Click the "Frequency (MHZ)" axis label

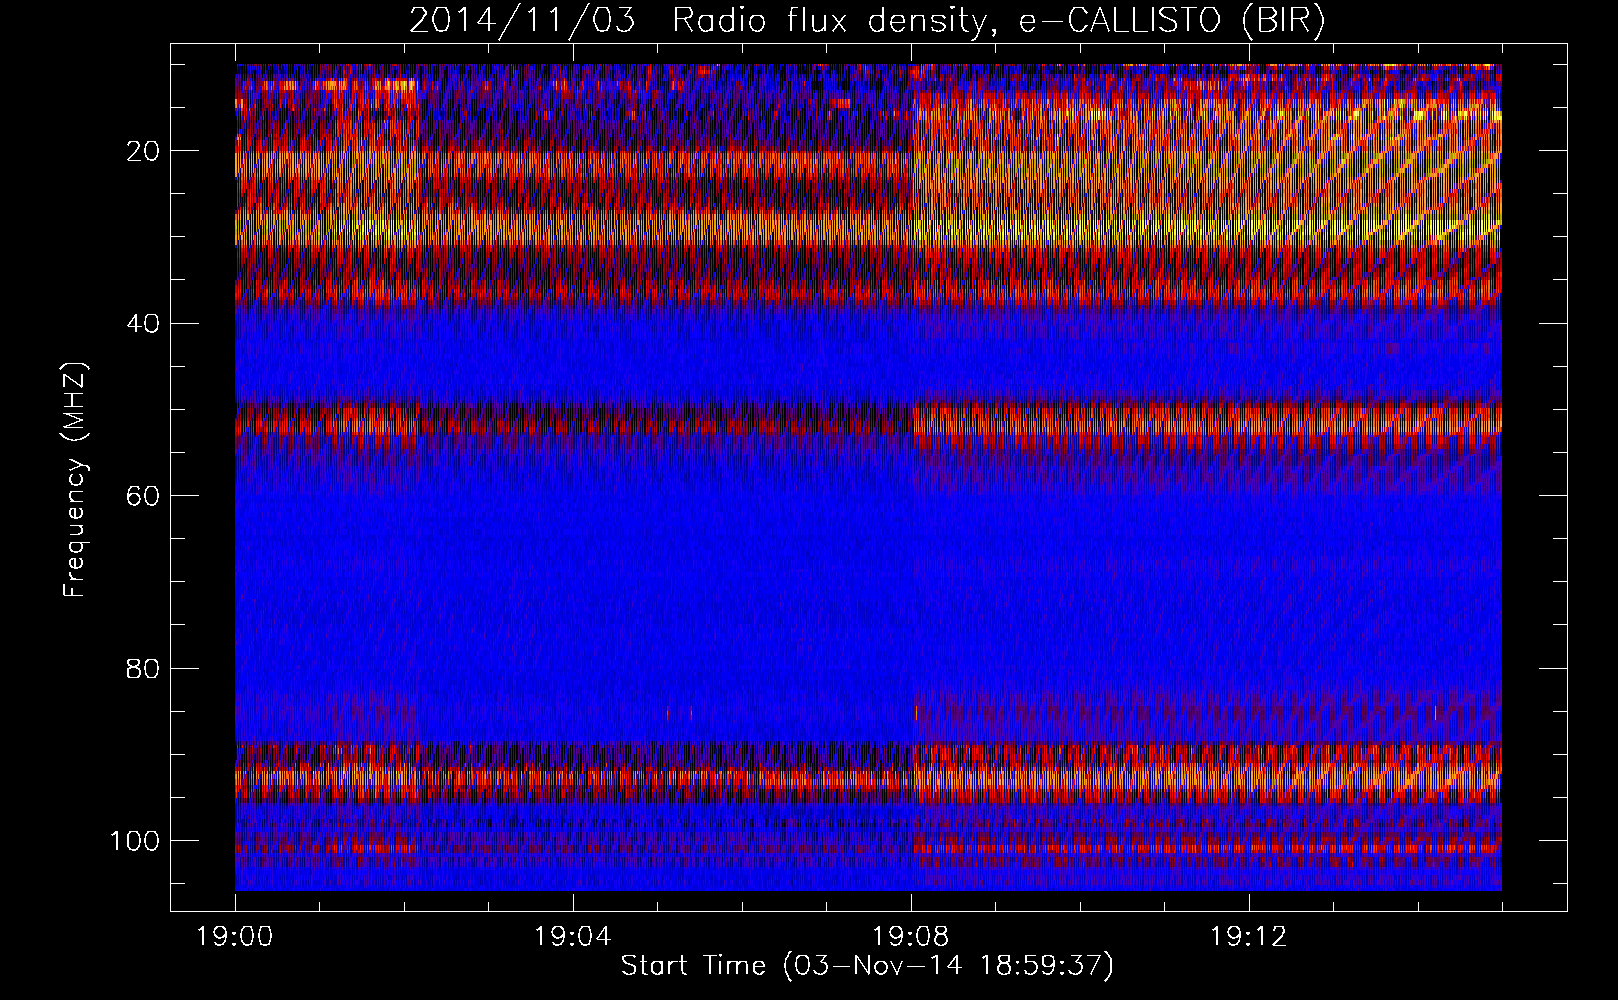click(x=75, y=480)
